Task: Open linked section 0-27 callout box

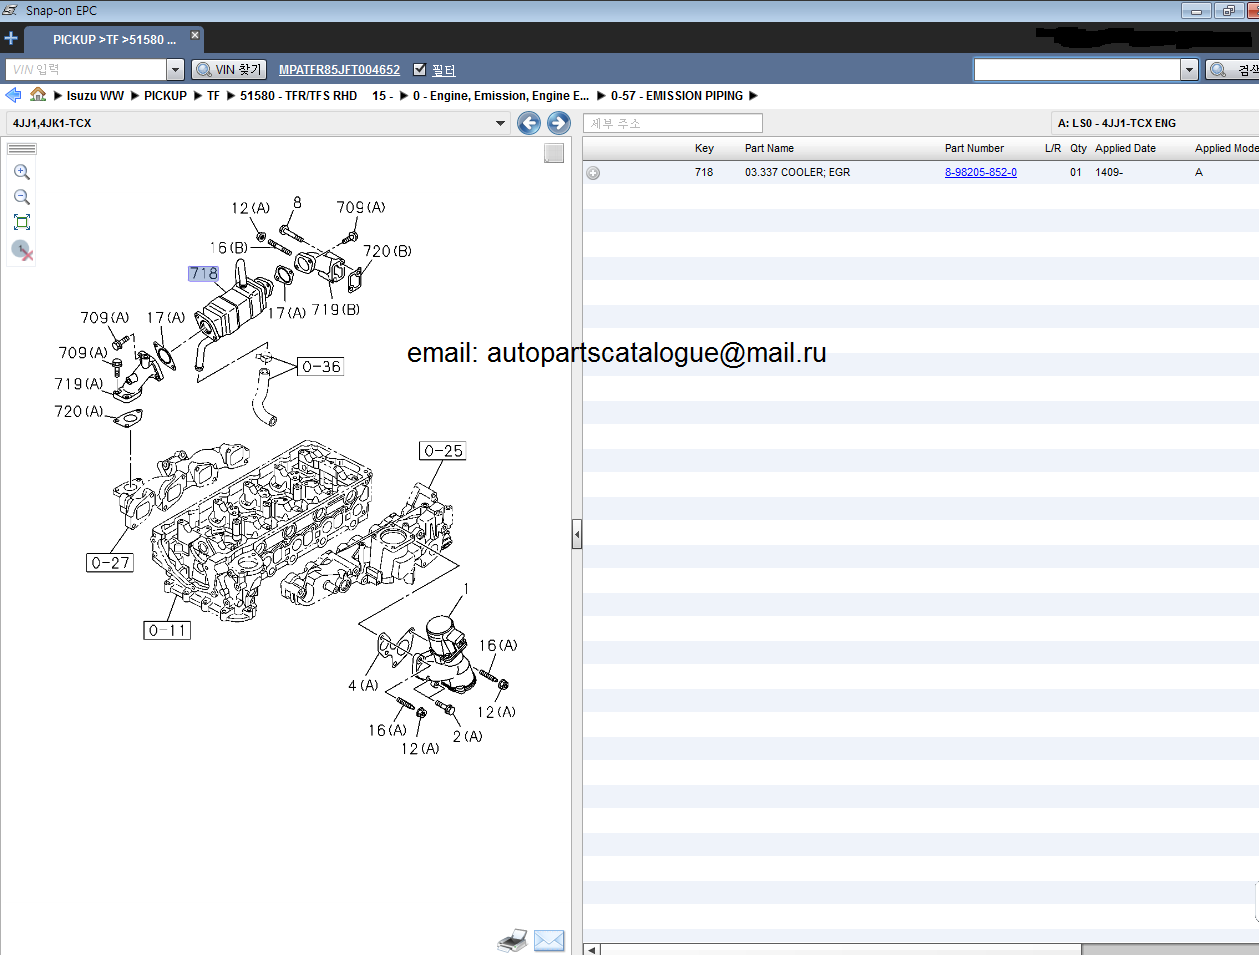Action: (110, 563)
